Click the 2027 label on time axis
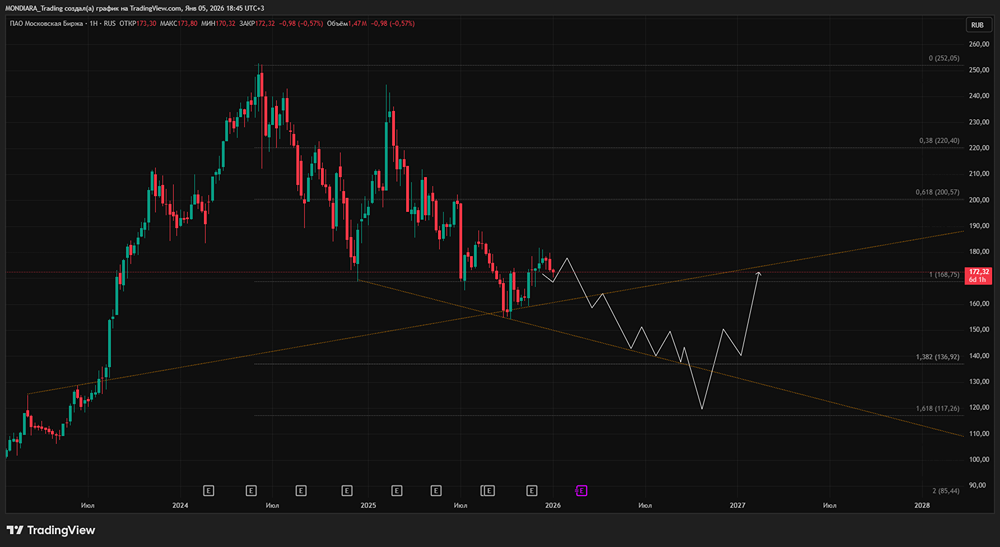This screenshot has width=1000, height=547. click(x=738, y=506)
